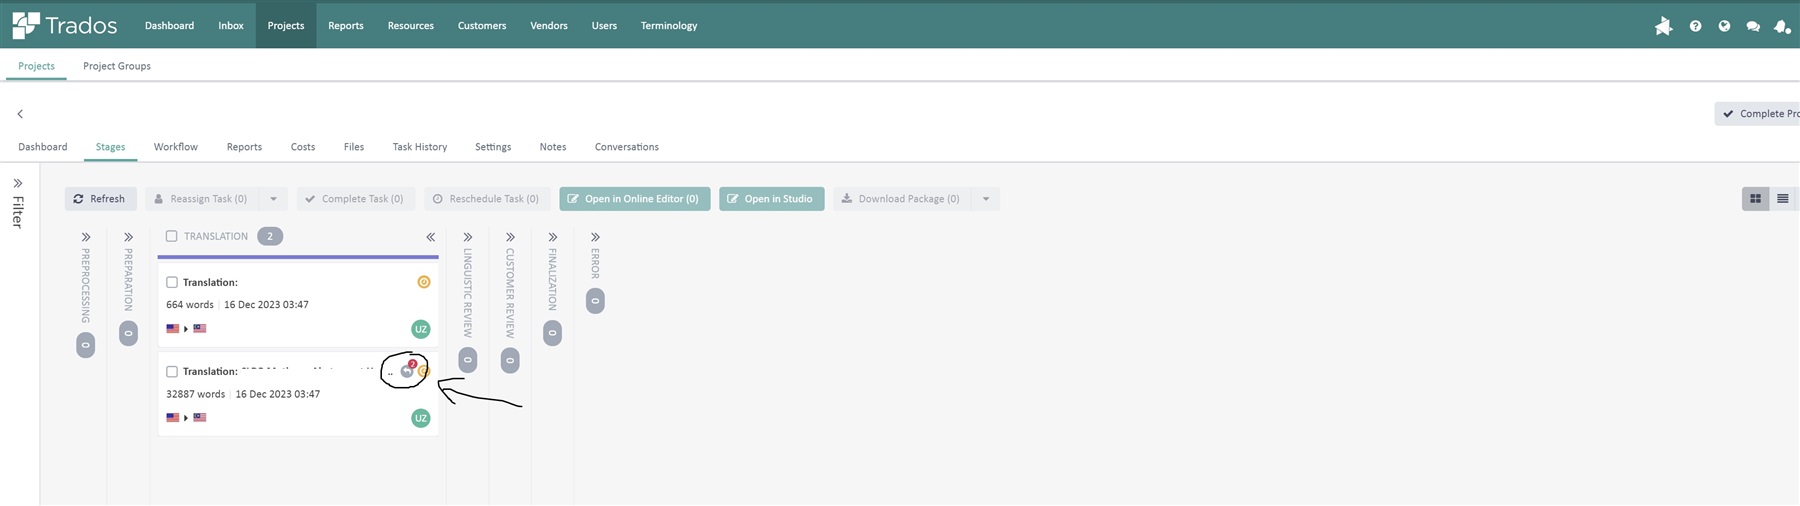The width and height of the screenshot is (1800, 506).
Task: Expand the Preprocessing stage column
Action: coord(86,237)
